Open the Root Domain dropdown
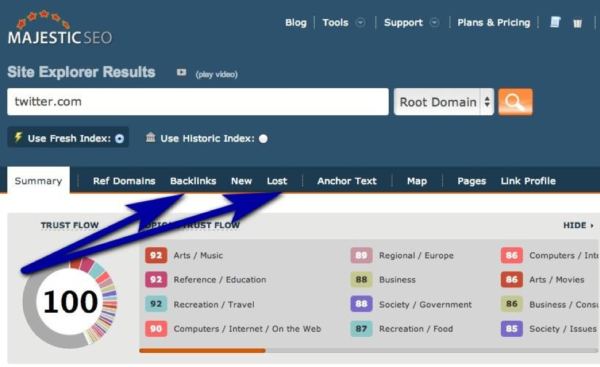Screen dimensions: 600x367 point(444,102)
